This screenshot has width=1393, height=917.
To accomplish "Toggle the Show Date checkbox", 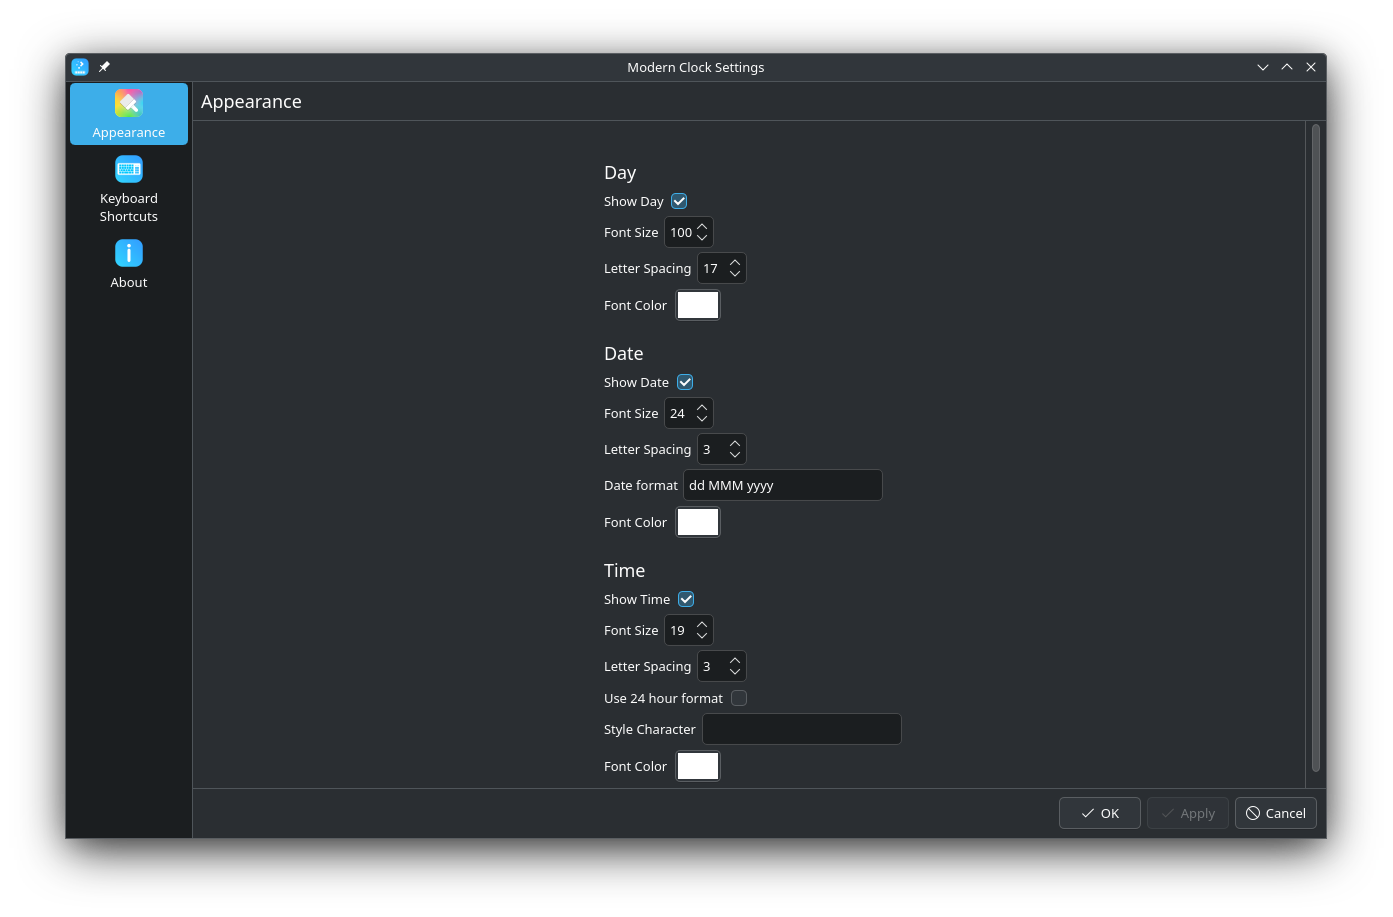I will (685, 382).
